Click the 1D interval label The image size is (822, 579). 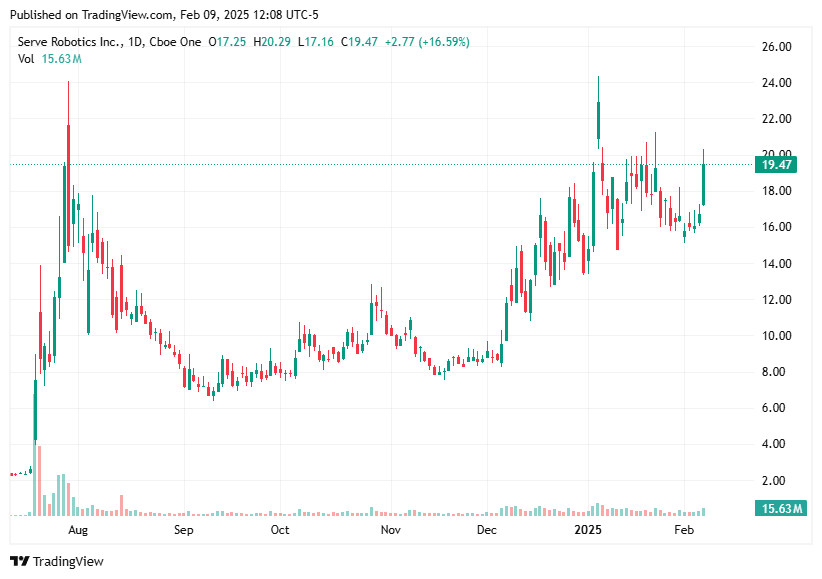click(x=135, y=42)
